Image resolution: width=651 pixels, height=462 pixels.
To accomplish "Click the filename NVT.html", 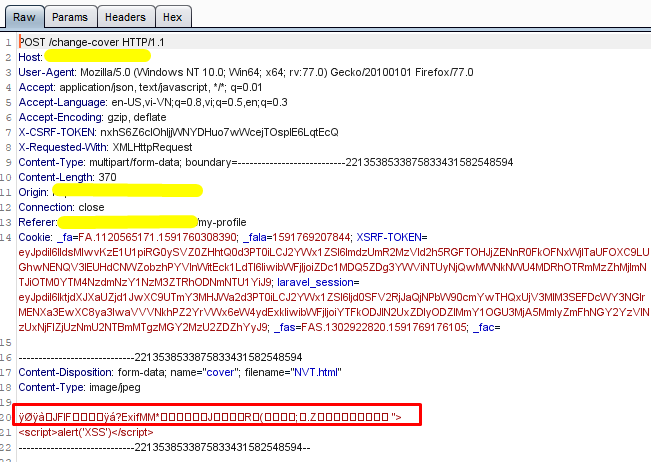I will click(x=316, y=372).
